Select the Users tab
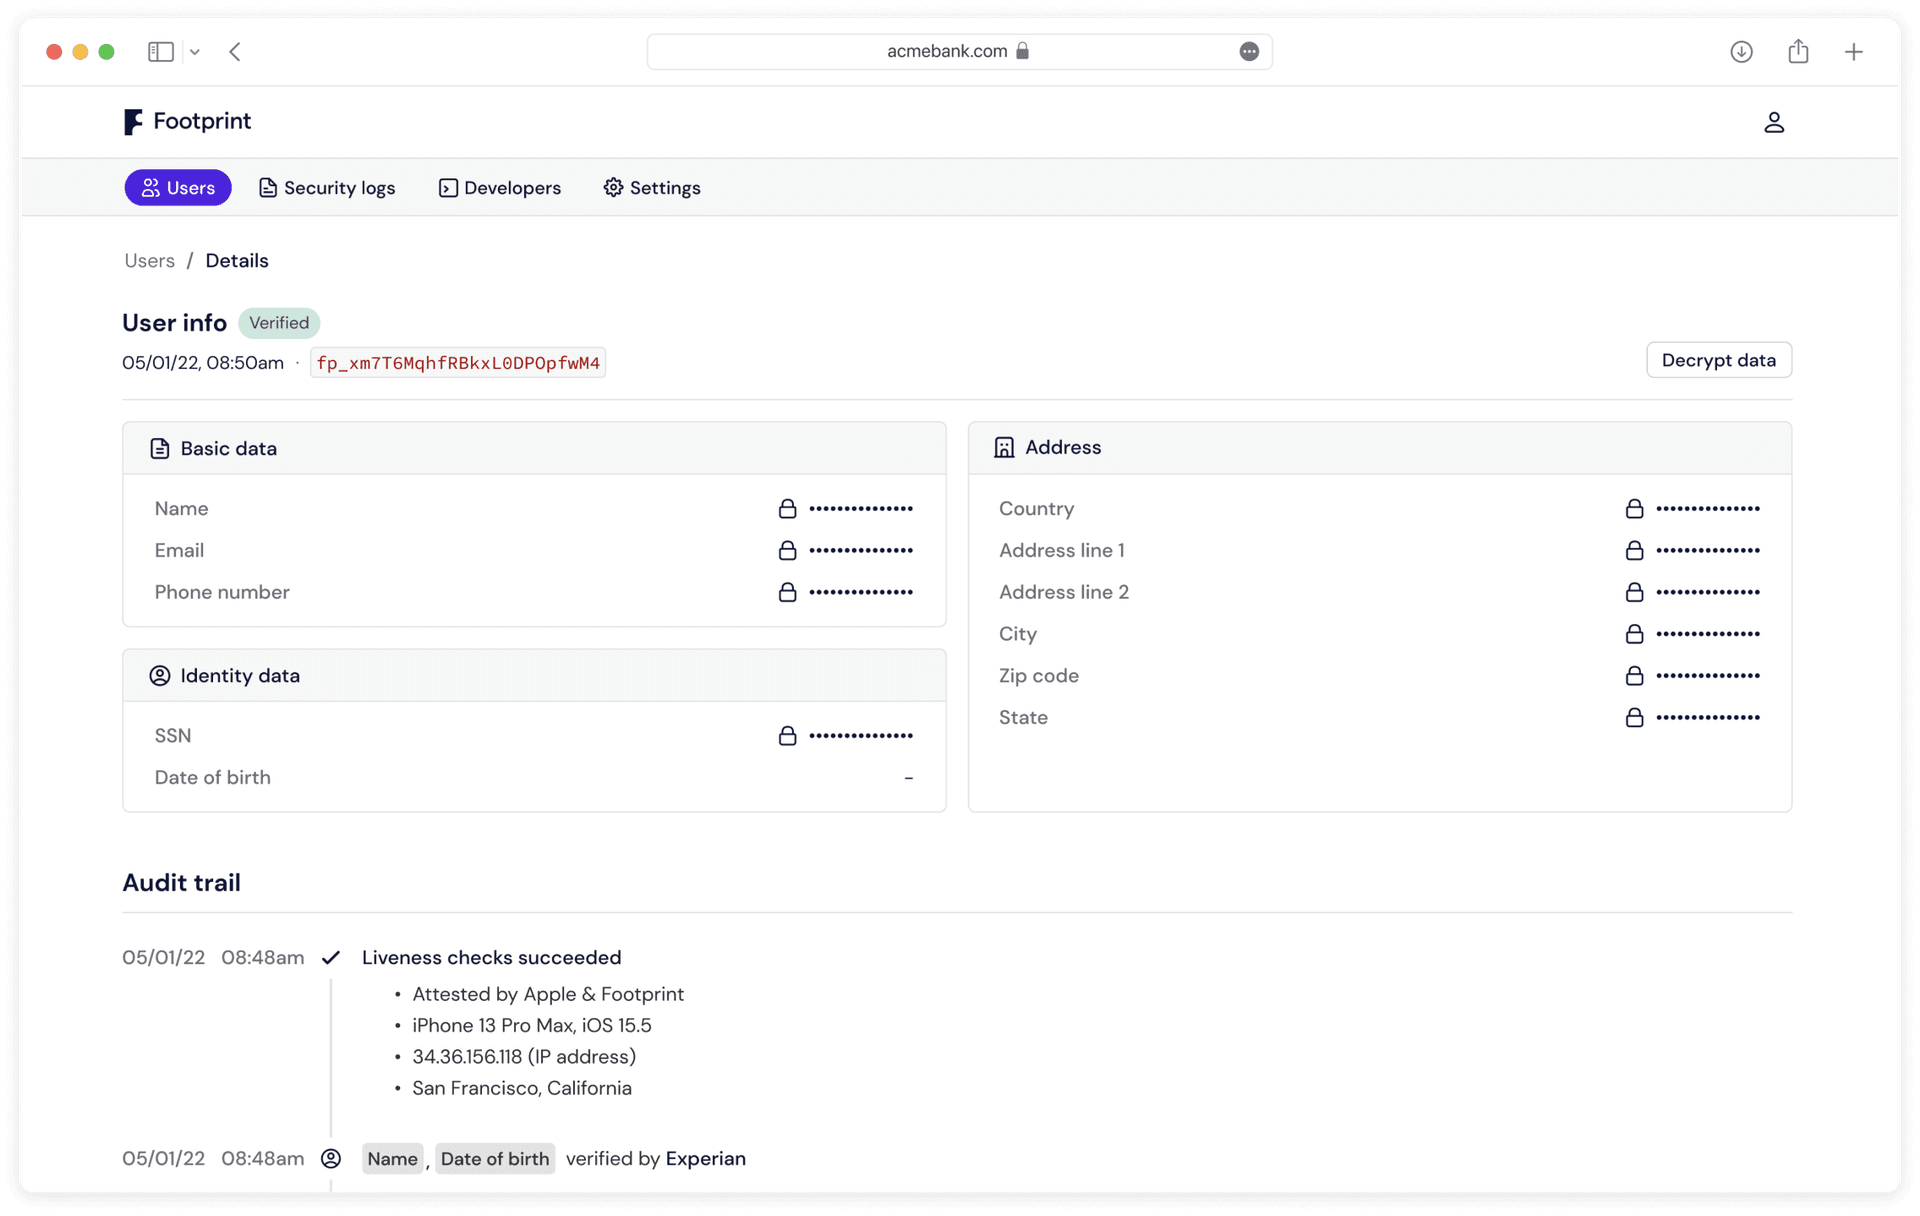The image size is (1920, 1216). coord(178,188)
